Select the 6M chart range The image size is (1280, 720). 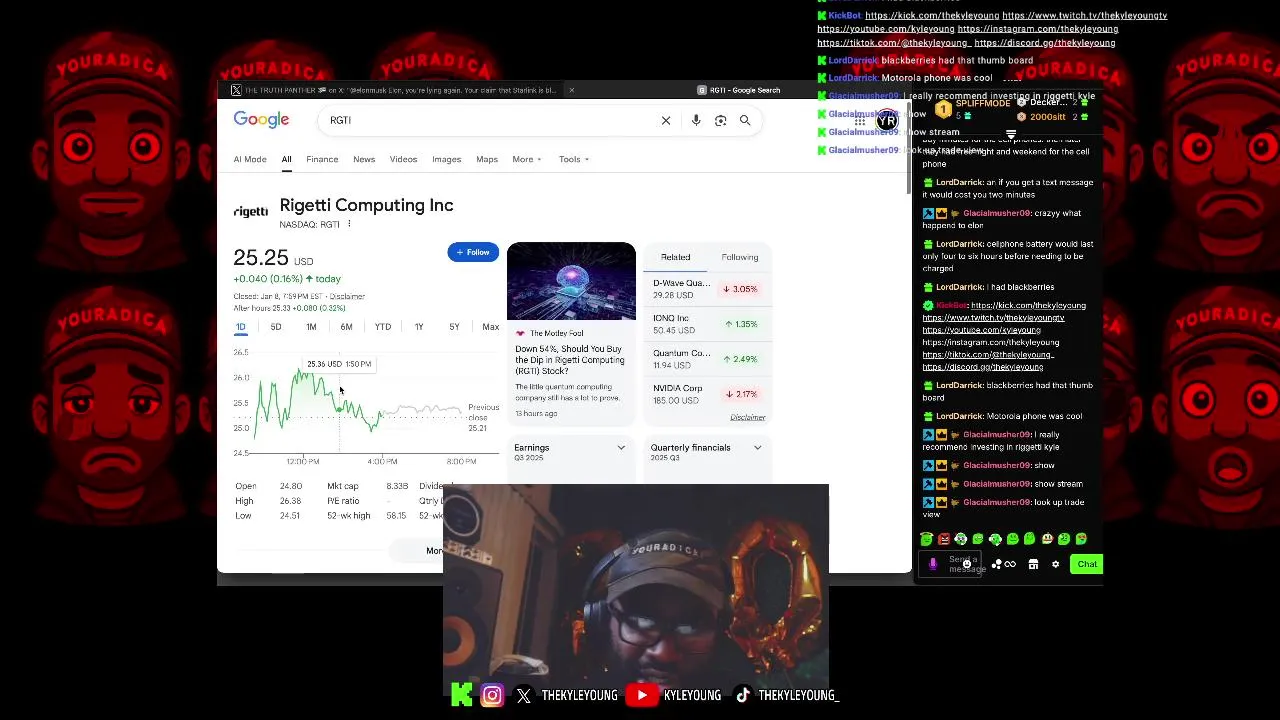click(346, 327)
